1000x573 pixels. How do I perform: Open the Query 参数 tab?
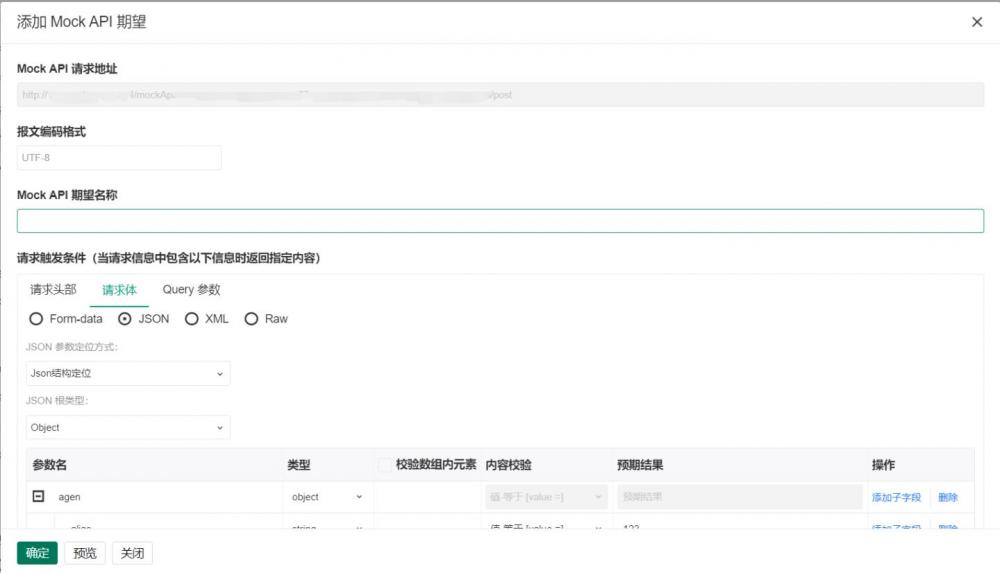pyautogui.click(x=191, y=290)
